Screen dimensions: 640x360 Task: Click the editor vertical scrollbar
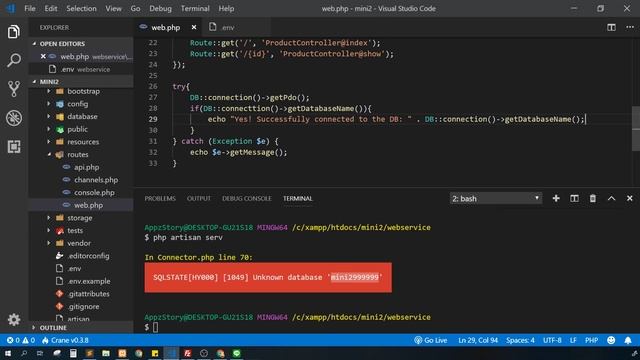(636, 128)
